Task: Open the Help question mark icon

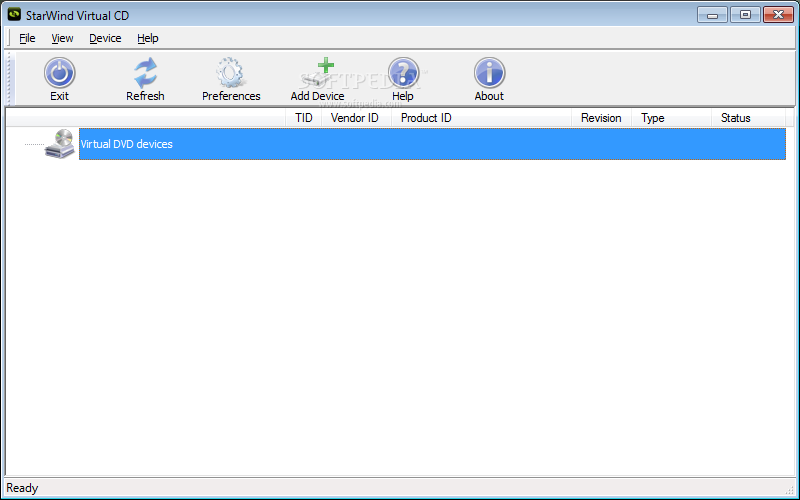Action: [403, 72]
